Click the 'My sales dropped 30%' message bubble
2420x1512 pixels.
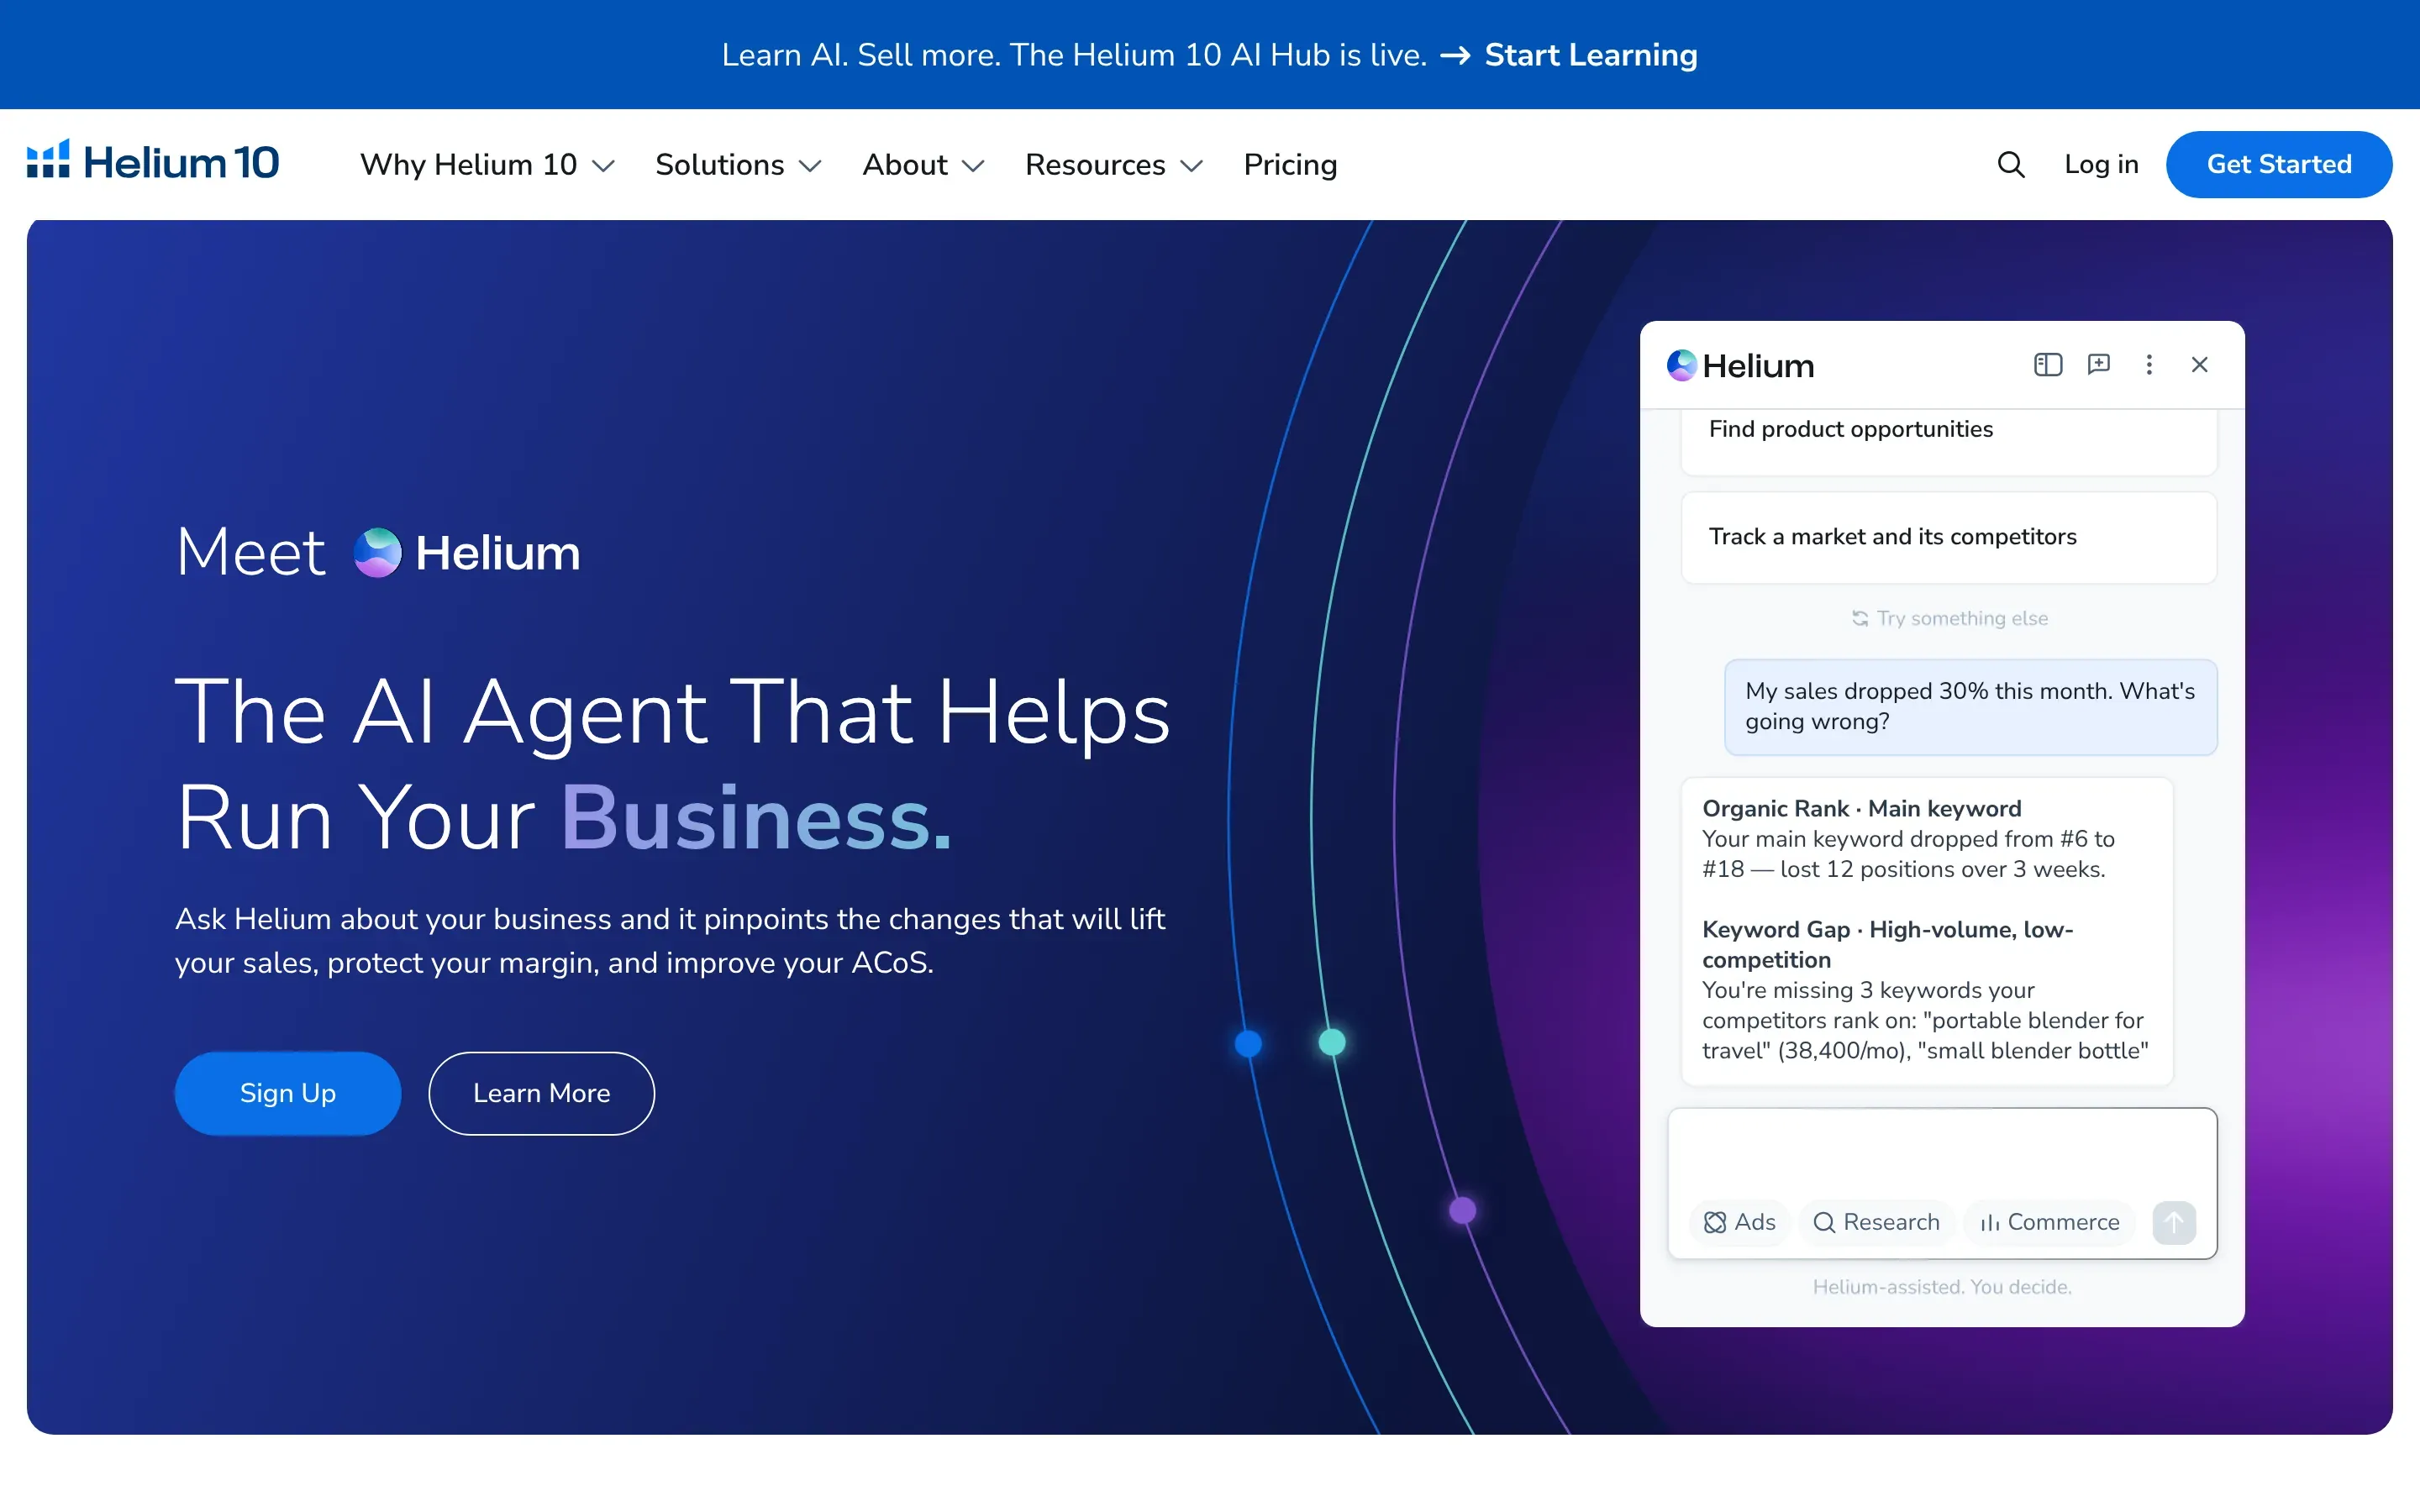point(1970,706)
